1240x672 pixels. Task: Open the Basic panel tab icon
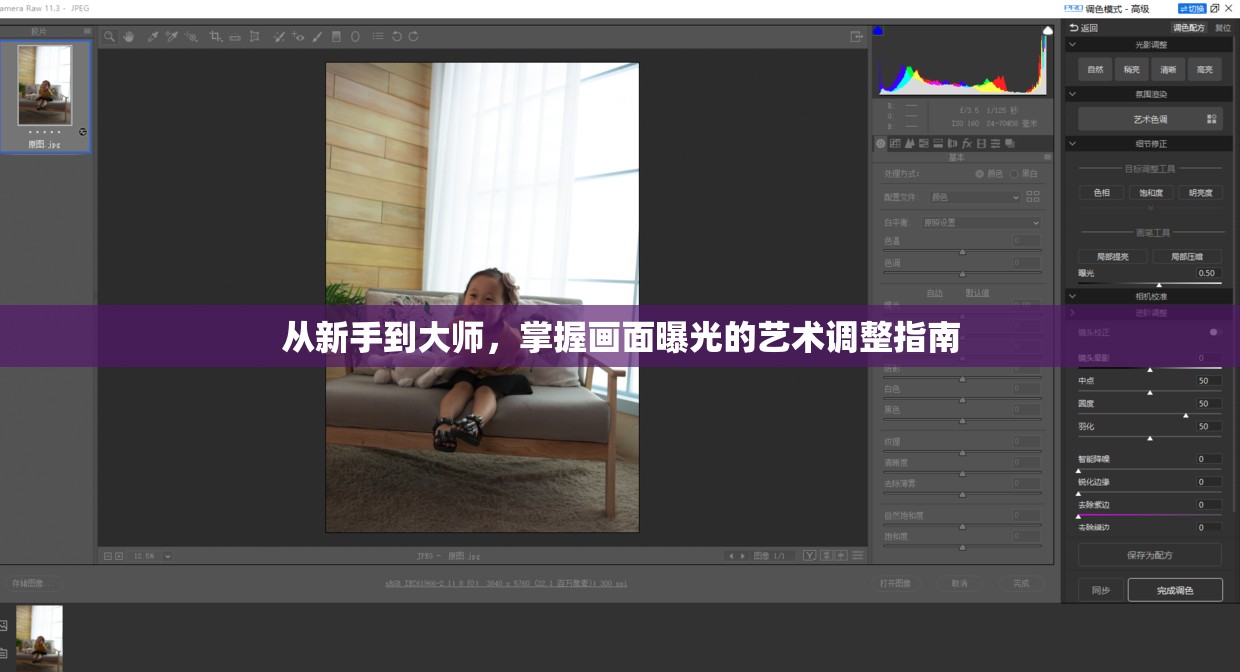[881, 144]
